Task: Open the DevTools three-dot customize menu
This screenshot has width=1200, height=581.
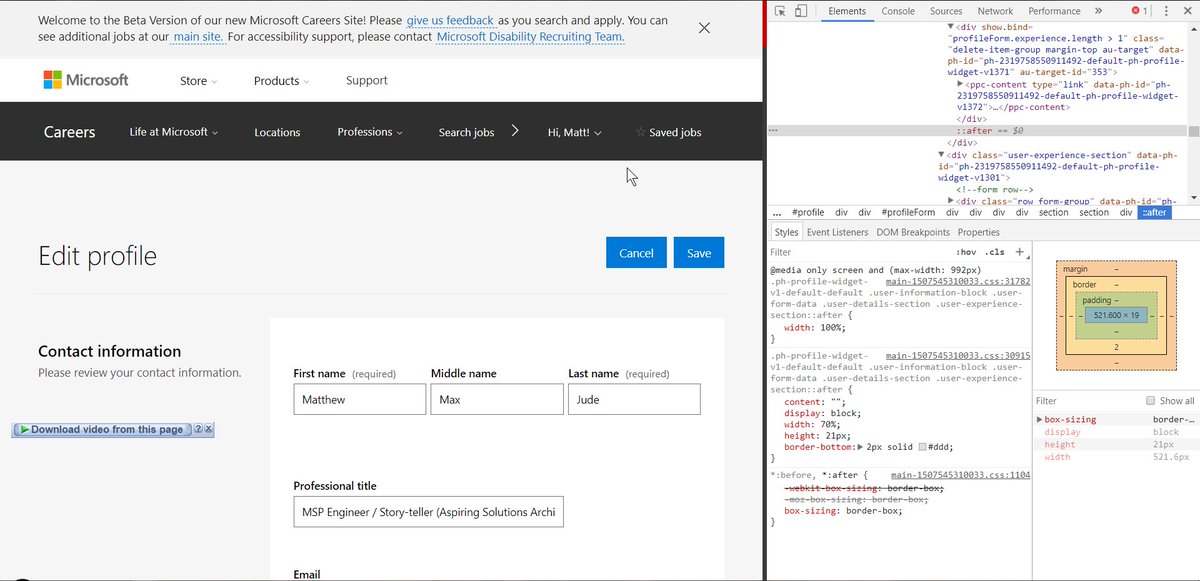Action: point(1166,11)
